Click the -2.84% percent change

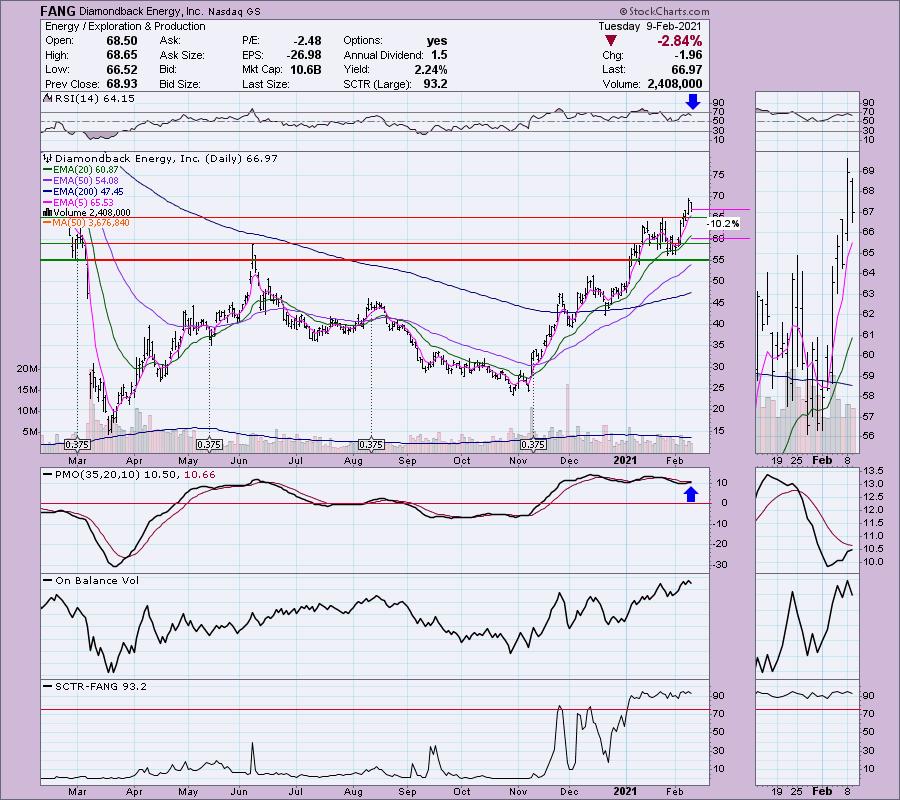(x=680, y=41)
